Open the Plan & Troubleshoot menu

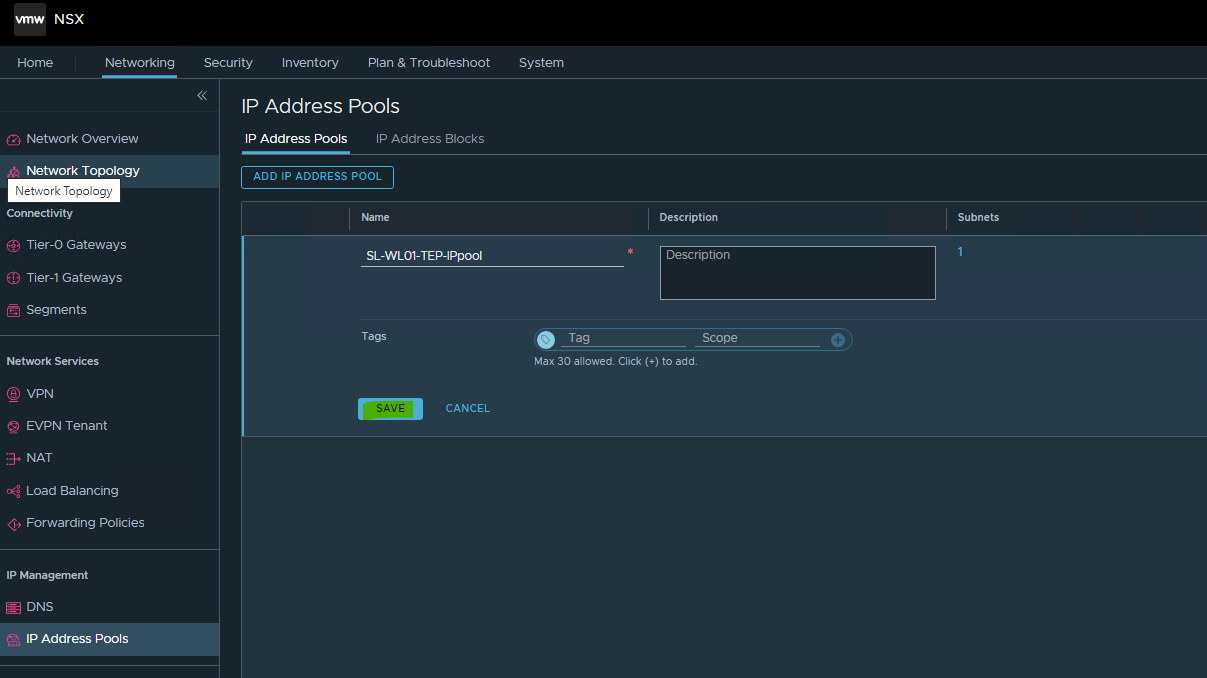click(x=429, y=63)
